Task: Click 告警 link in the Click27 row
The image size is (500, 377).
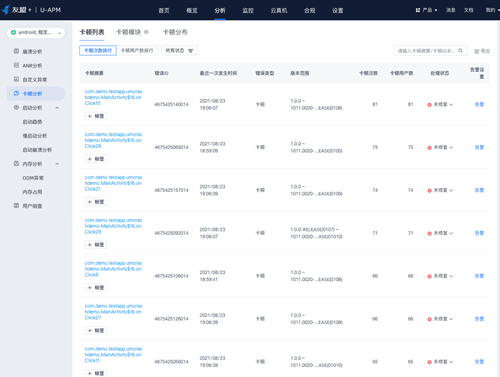Action: [x=479, y=319]
